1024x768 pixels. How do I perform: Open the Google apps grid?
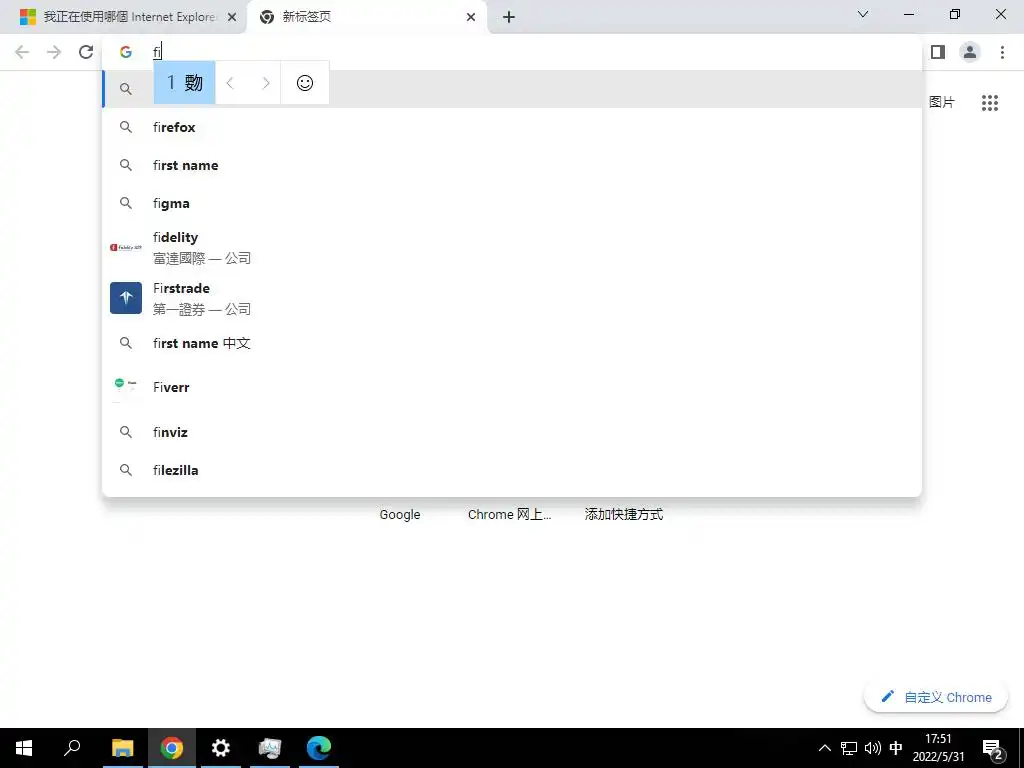[990, 103]
